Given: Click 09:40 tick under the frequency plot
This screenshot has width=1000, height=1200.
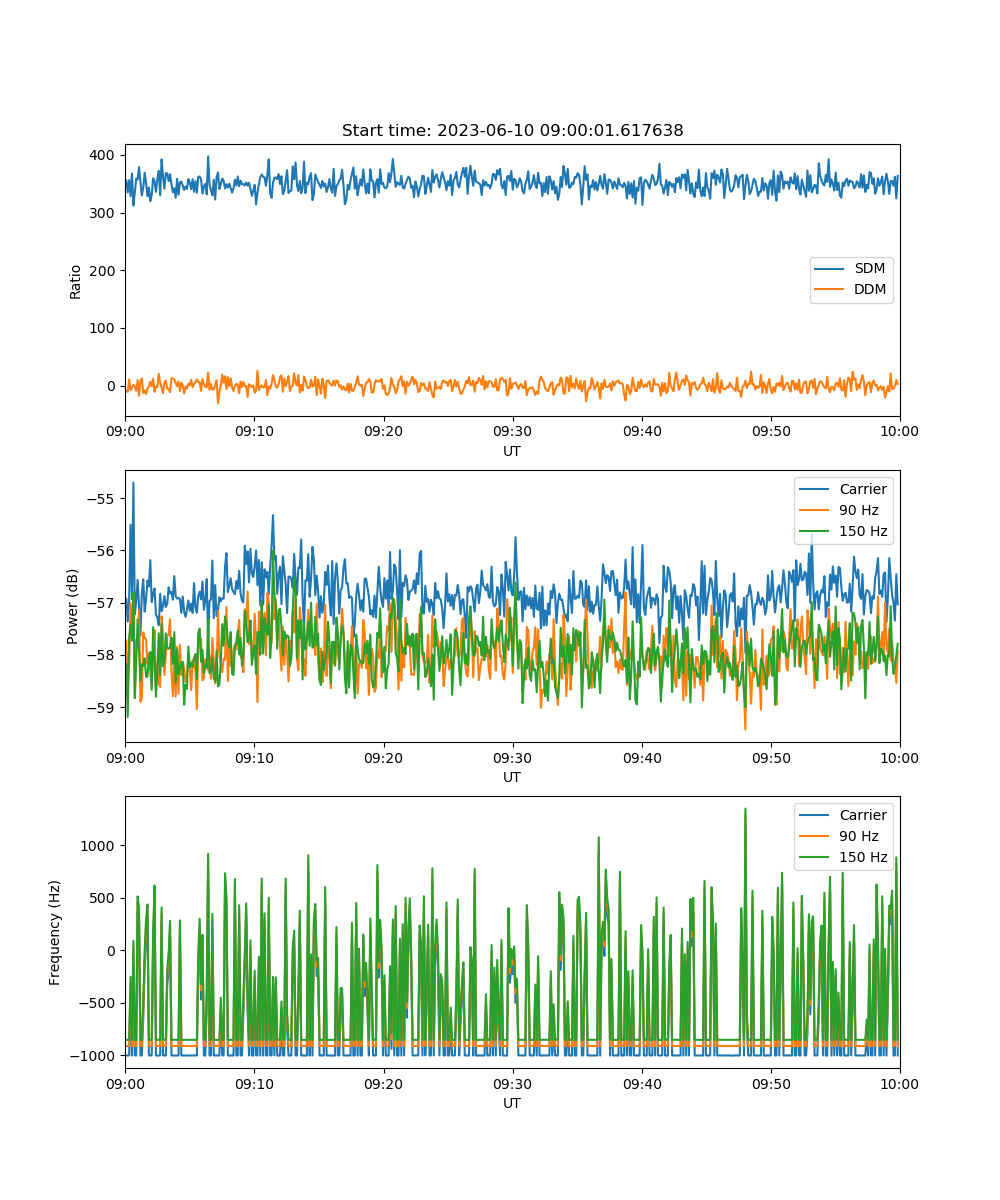Looking at the screenshot, I should coord(641,1083).
